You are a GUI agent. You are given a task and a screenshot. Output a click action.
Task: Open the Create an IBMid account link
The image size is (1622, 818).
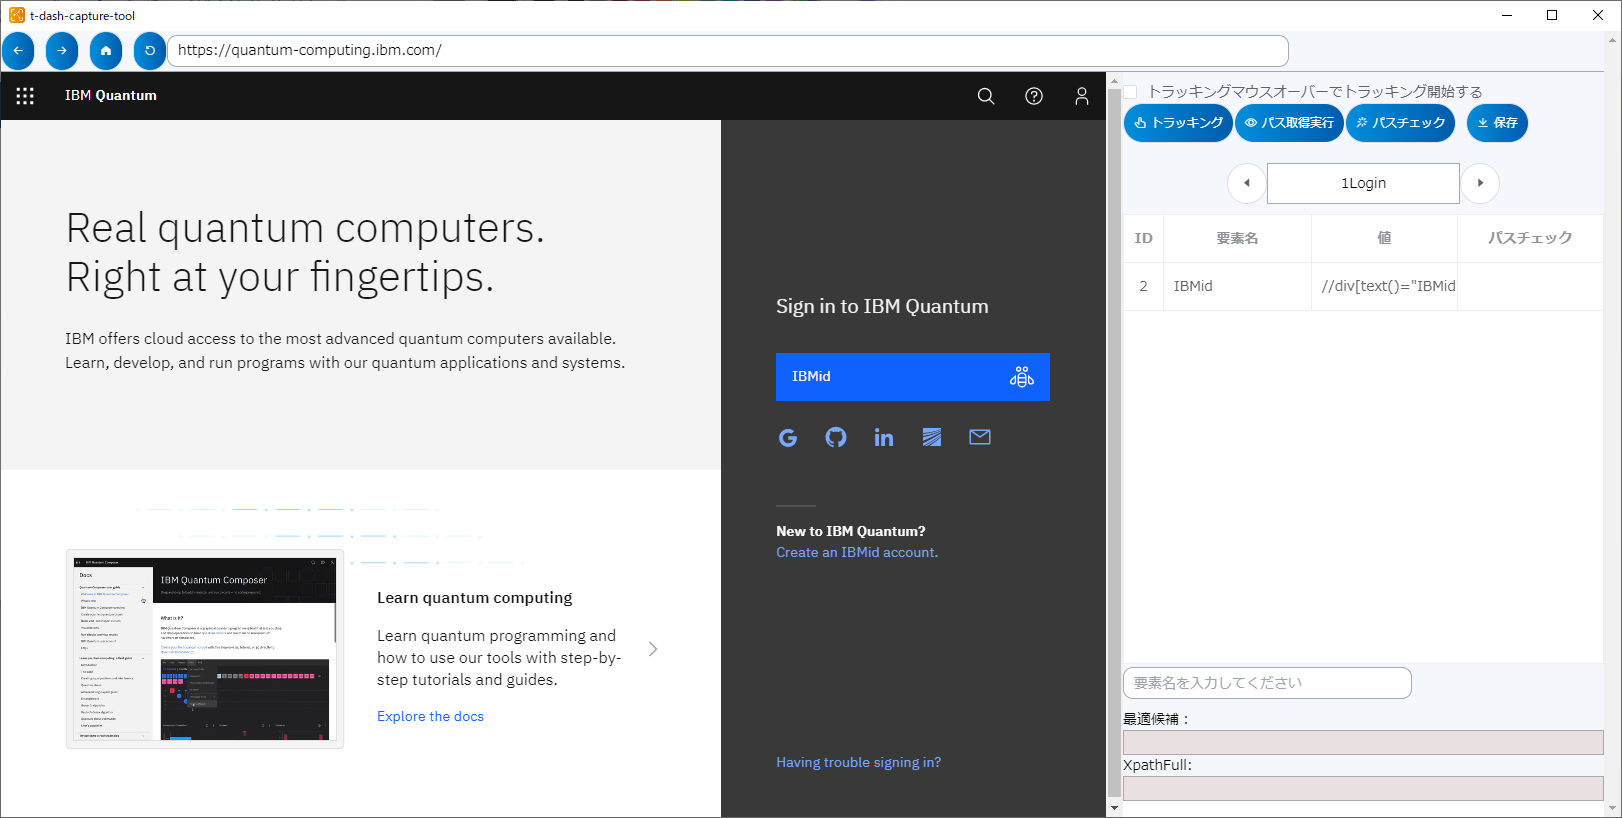(x=857, y=552)
